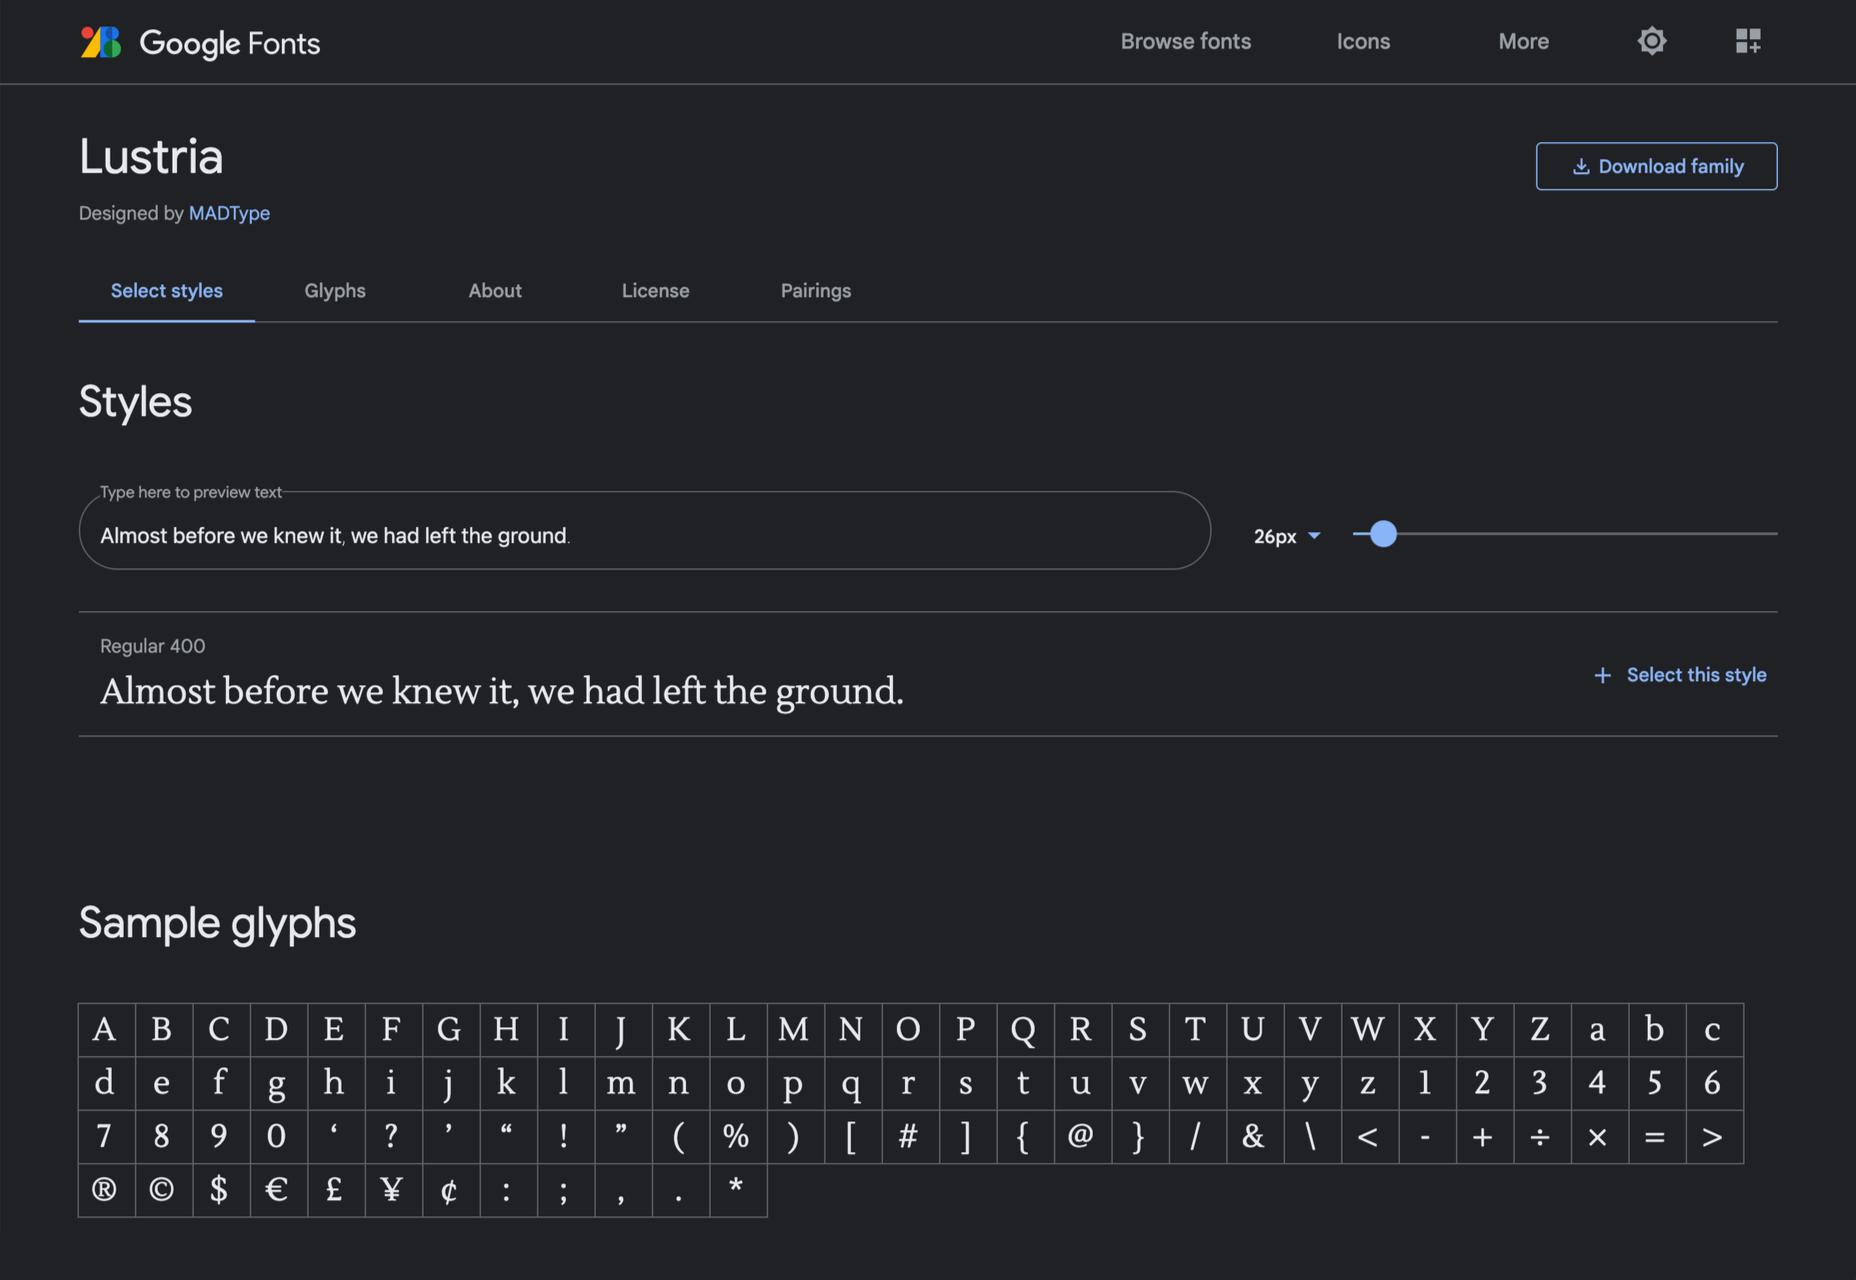
Task: Click the semicolon glyph cell
Action: (x=564, y=1190)
